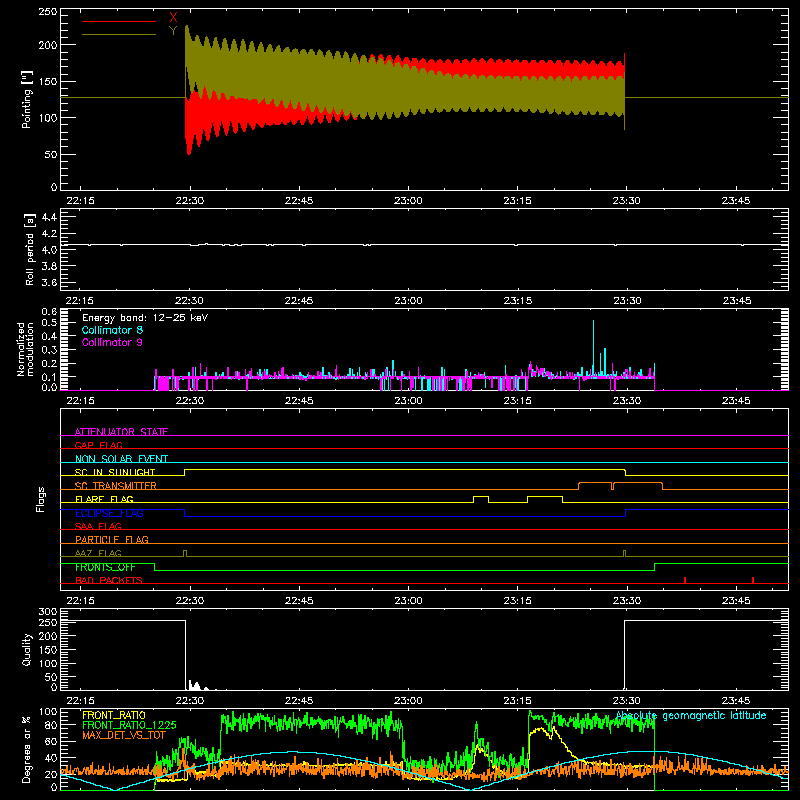
Task: Click the yellow FRONT_RATIO peak near 23:18
Action: pos(540,731)
